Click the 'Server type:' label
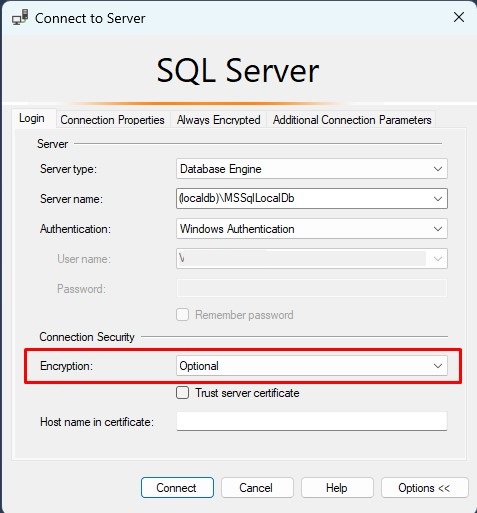 tap(68, 169)
